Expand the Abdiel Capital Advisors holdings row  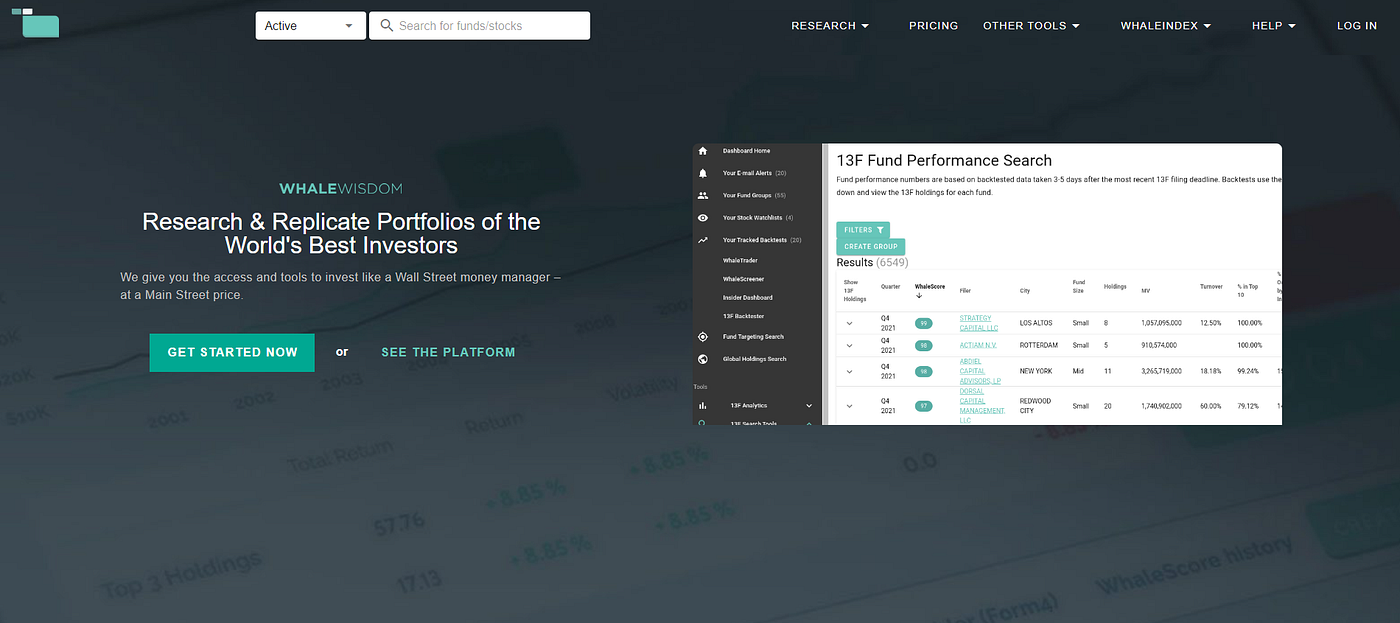pos(850,370)
